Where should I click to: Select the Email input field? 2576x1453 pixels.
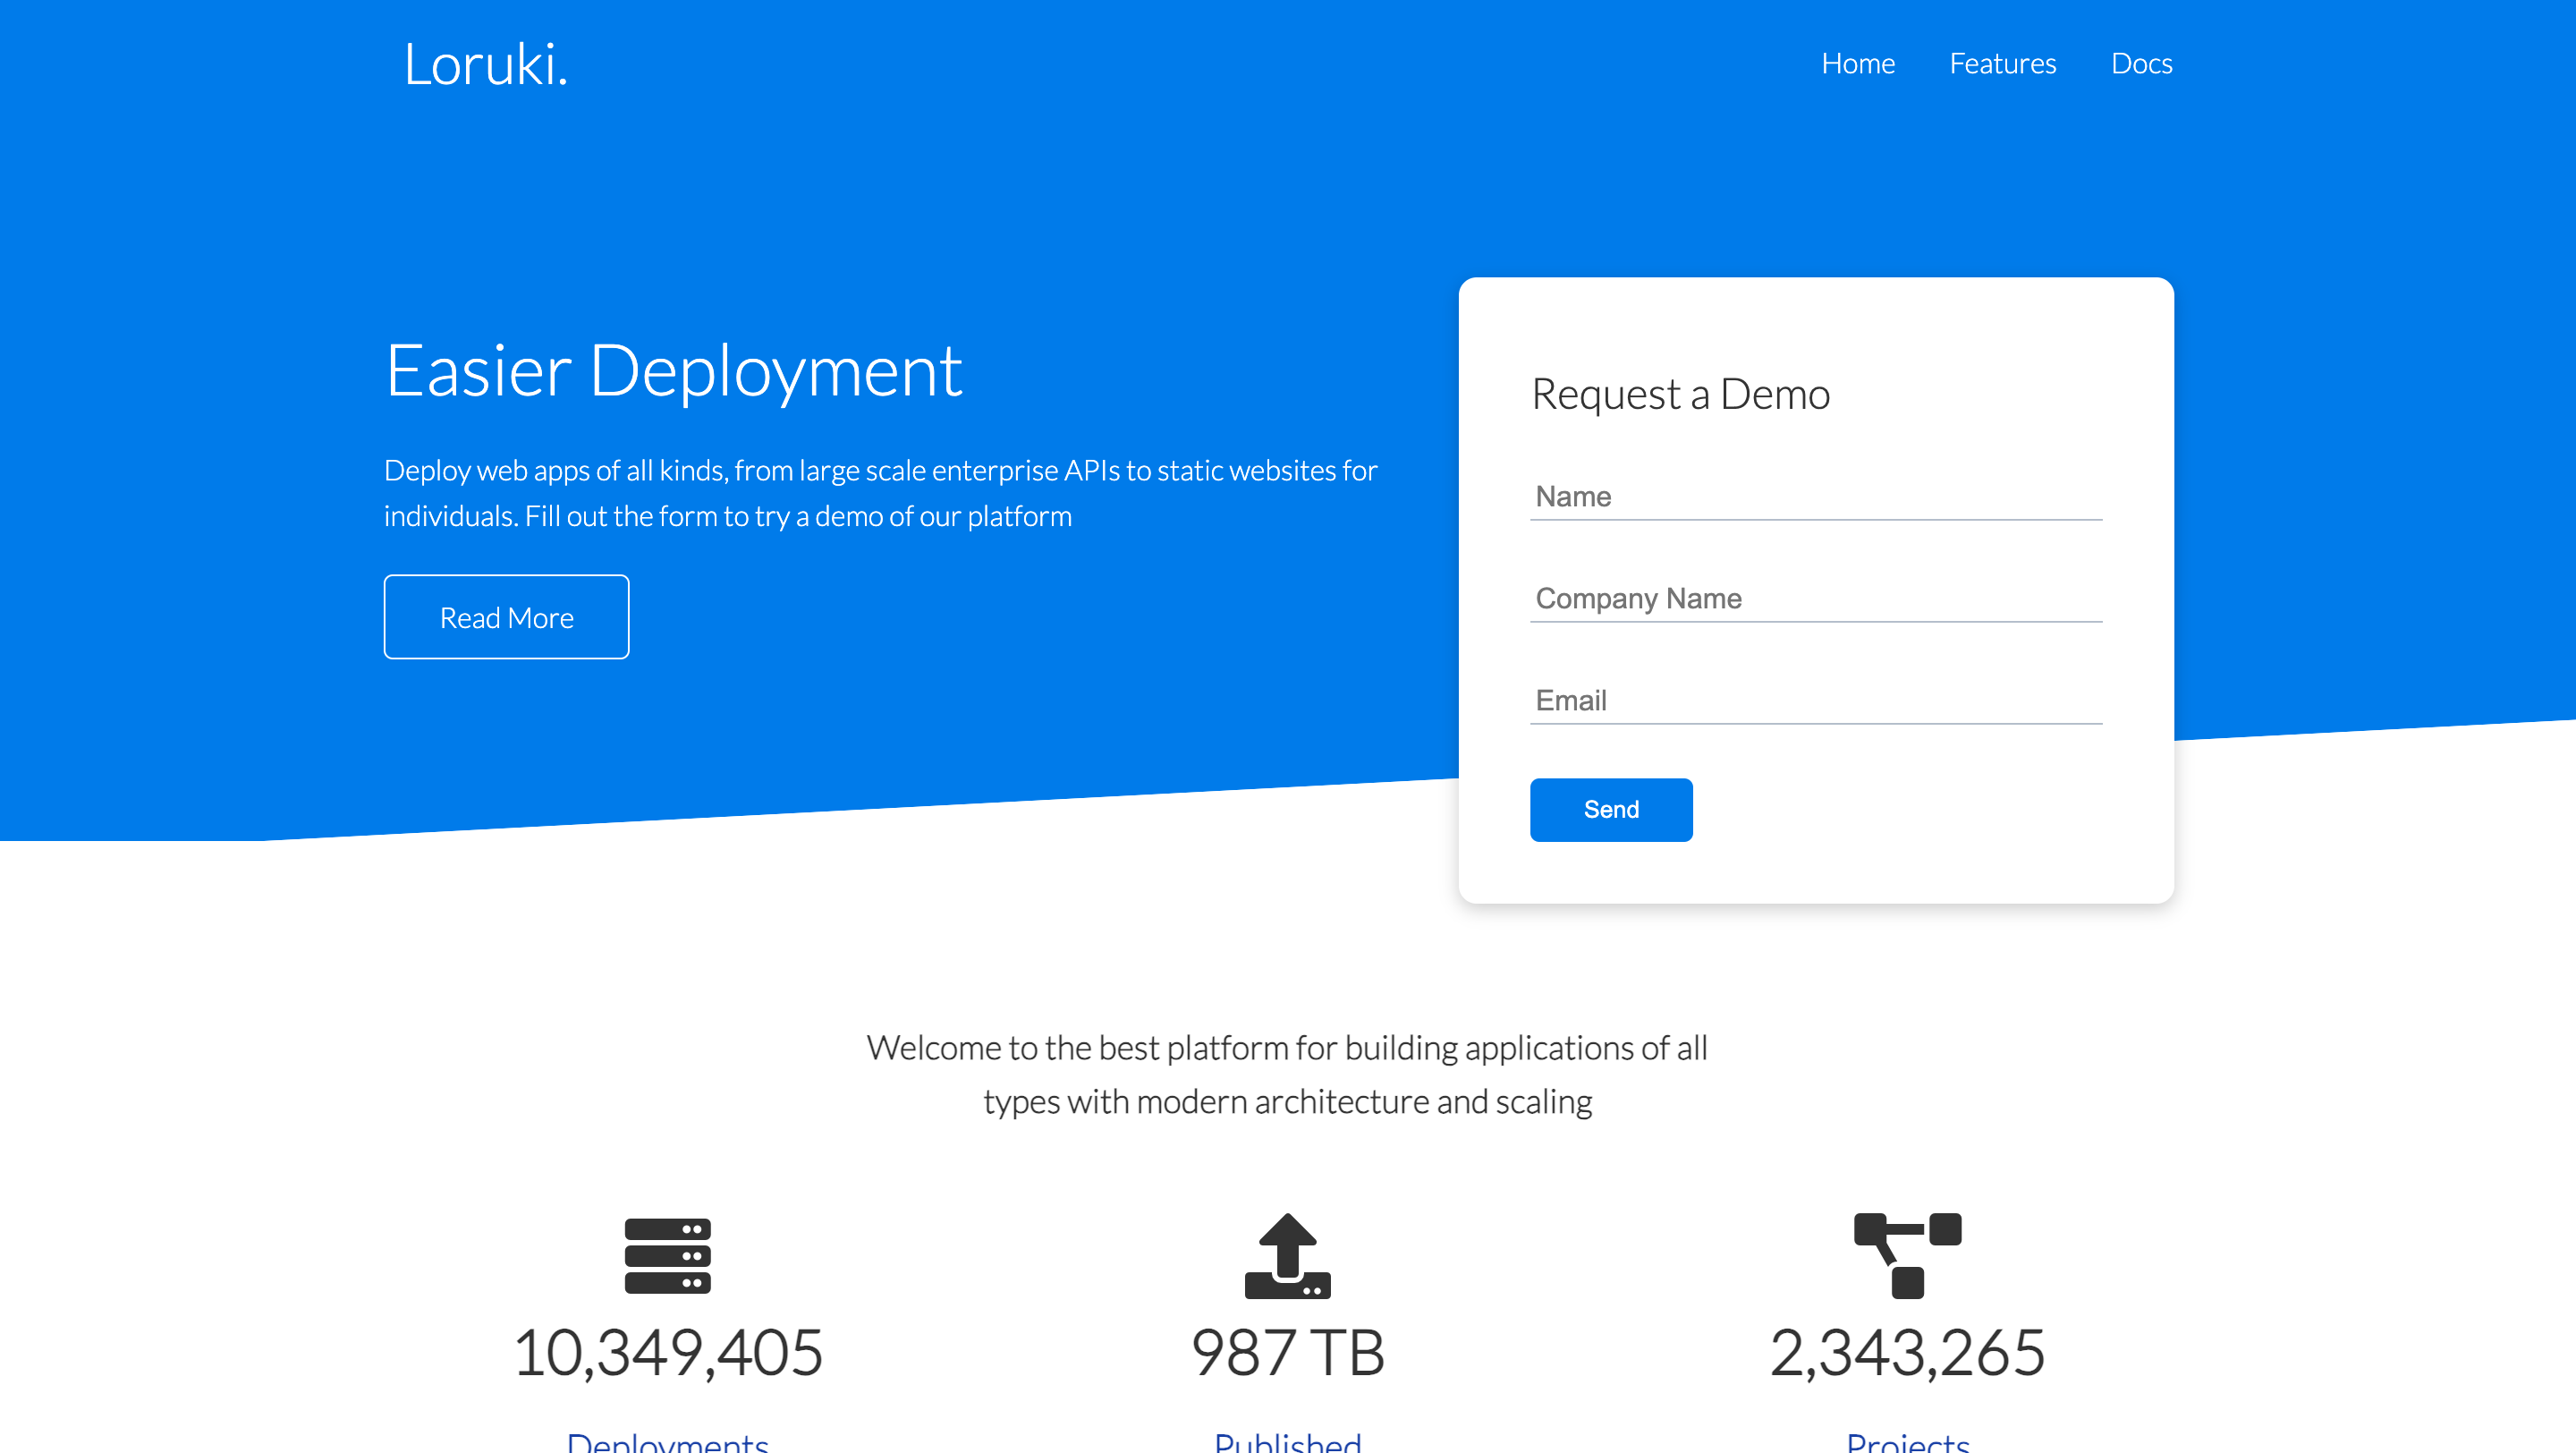pos(1815,701)
